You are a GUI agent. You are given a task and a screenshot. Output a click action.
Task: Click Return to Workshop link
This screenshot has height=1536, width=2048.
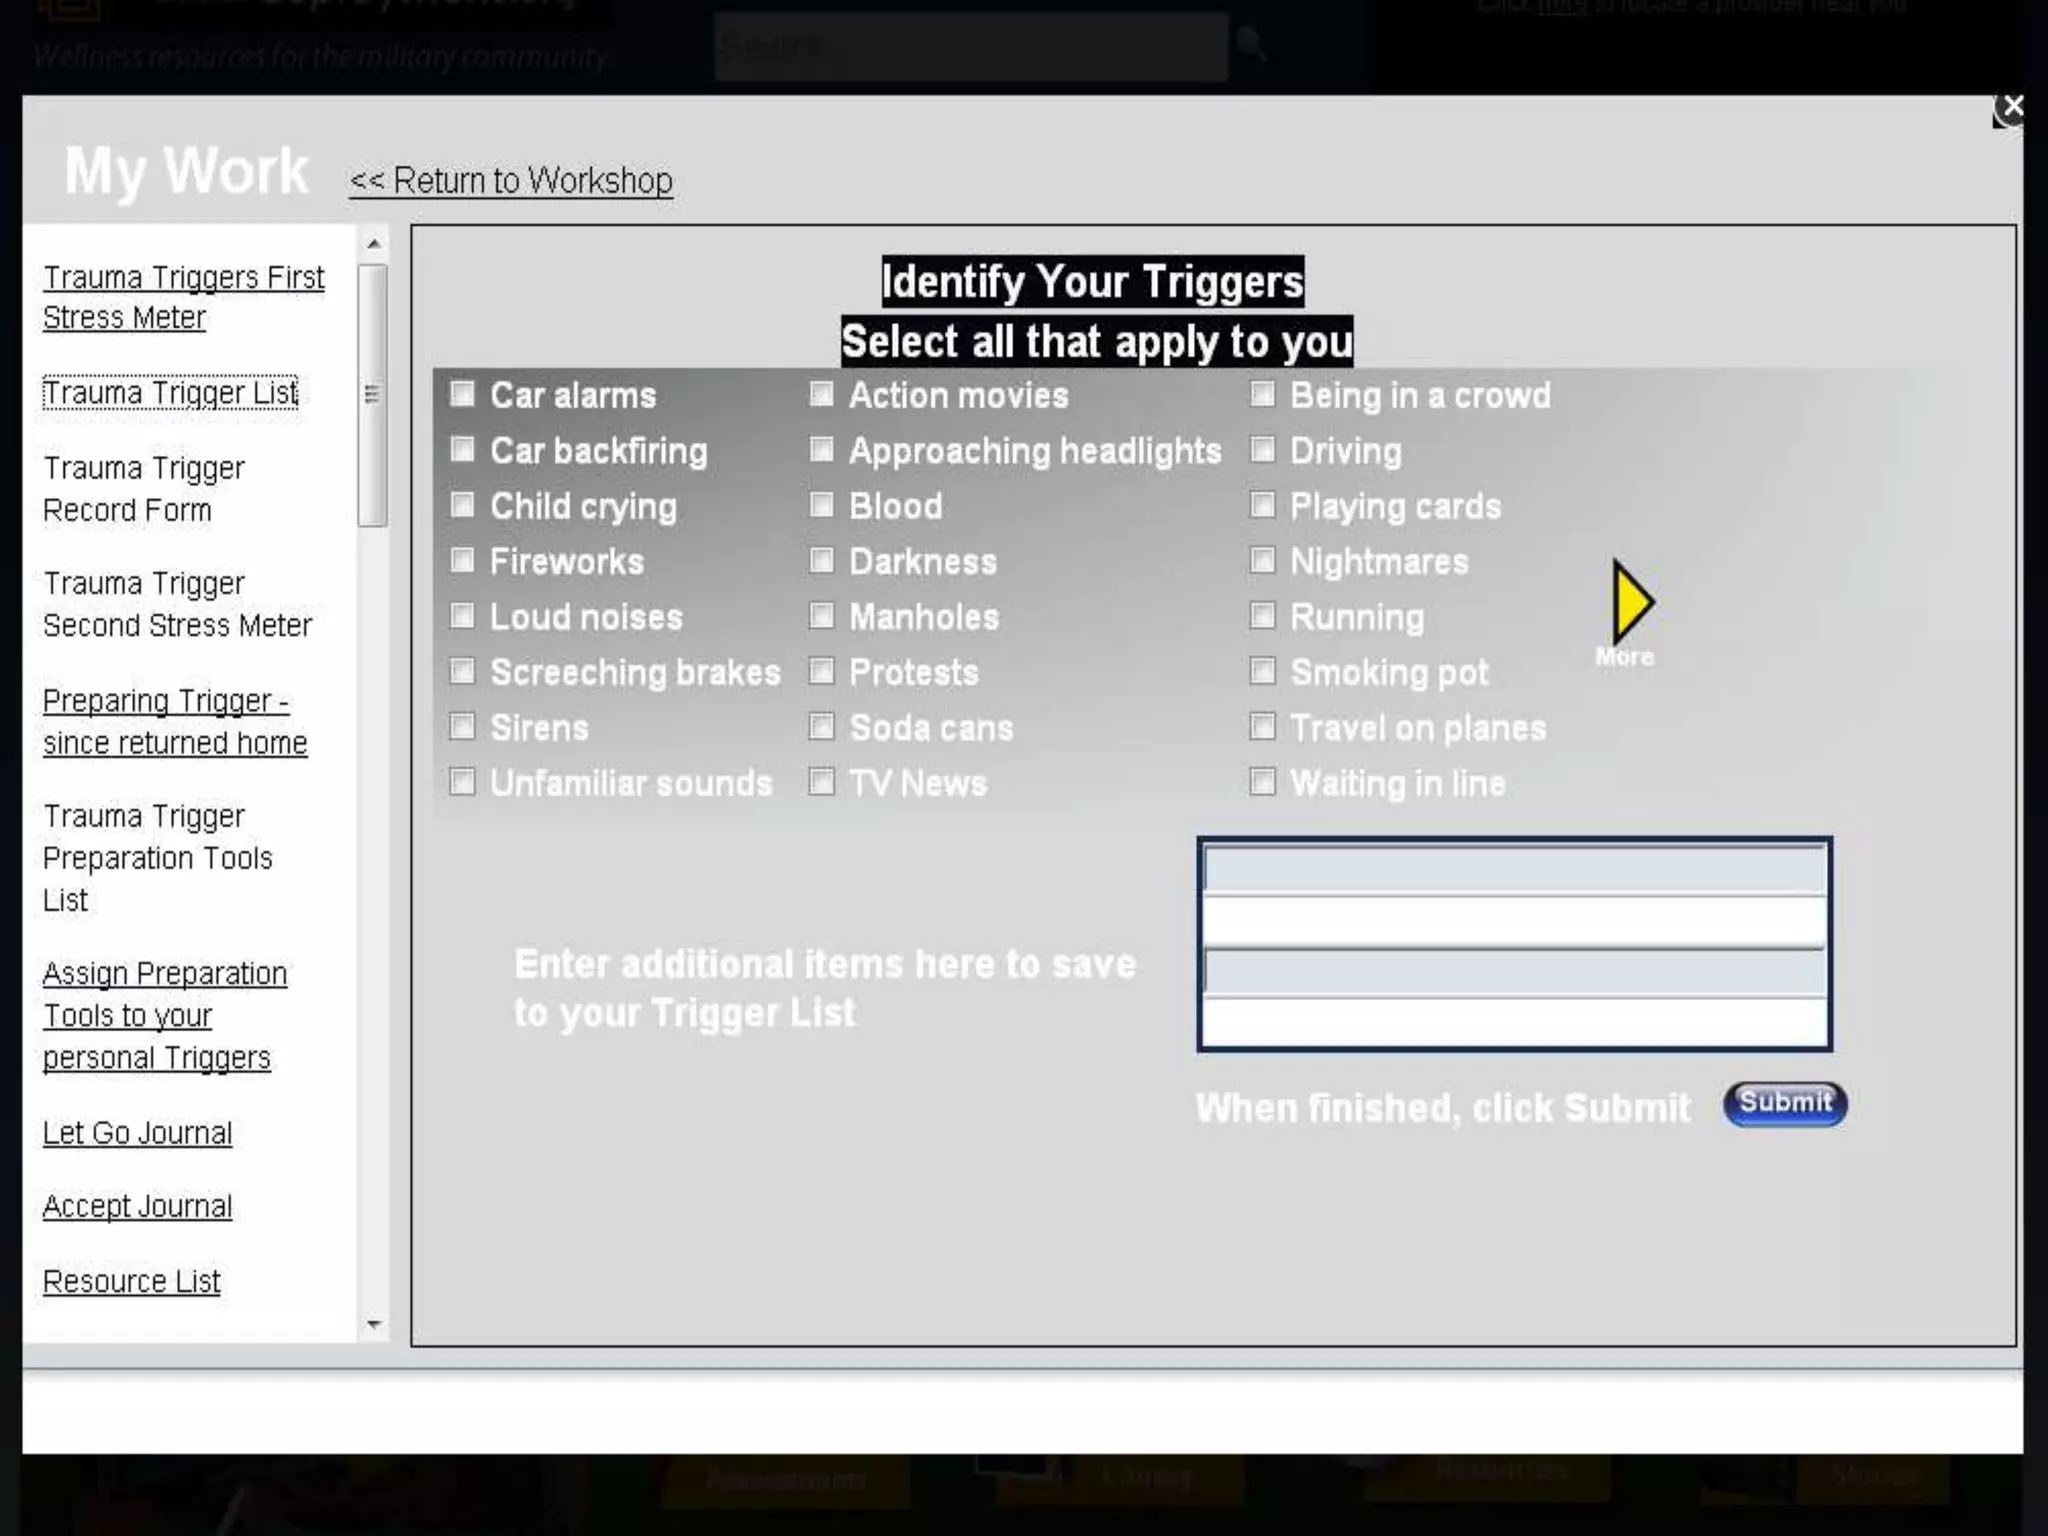tap(511, 181)
